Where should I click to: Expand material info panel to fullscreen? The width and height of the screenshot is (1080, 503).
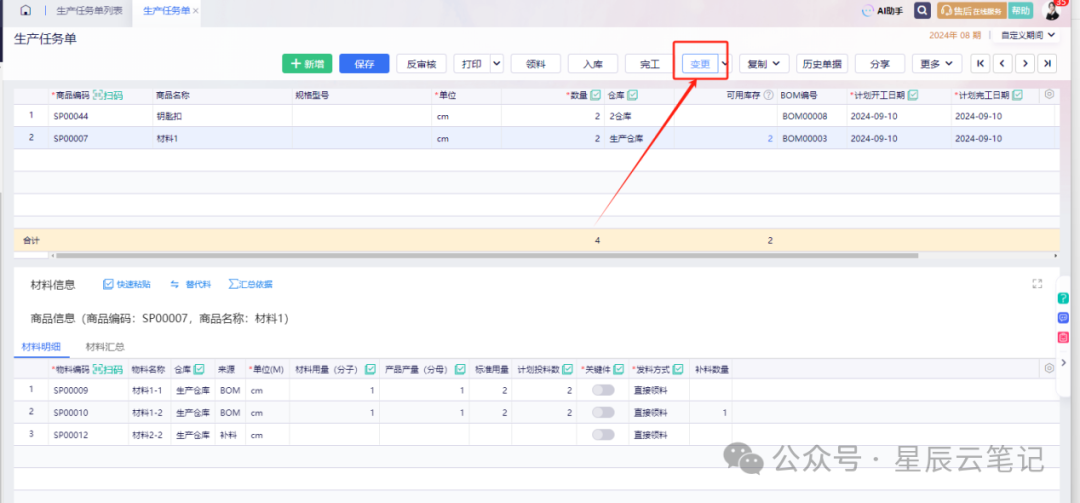coord(1037,284)
